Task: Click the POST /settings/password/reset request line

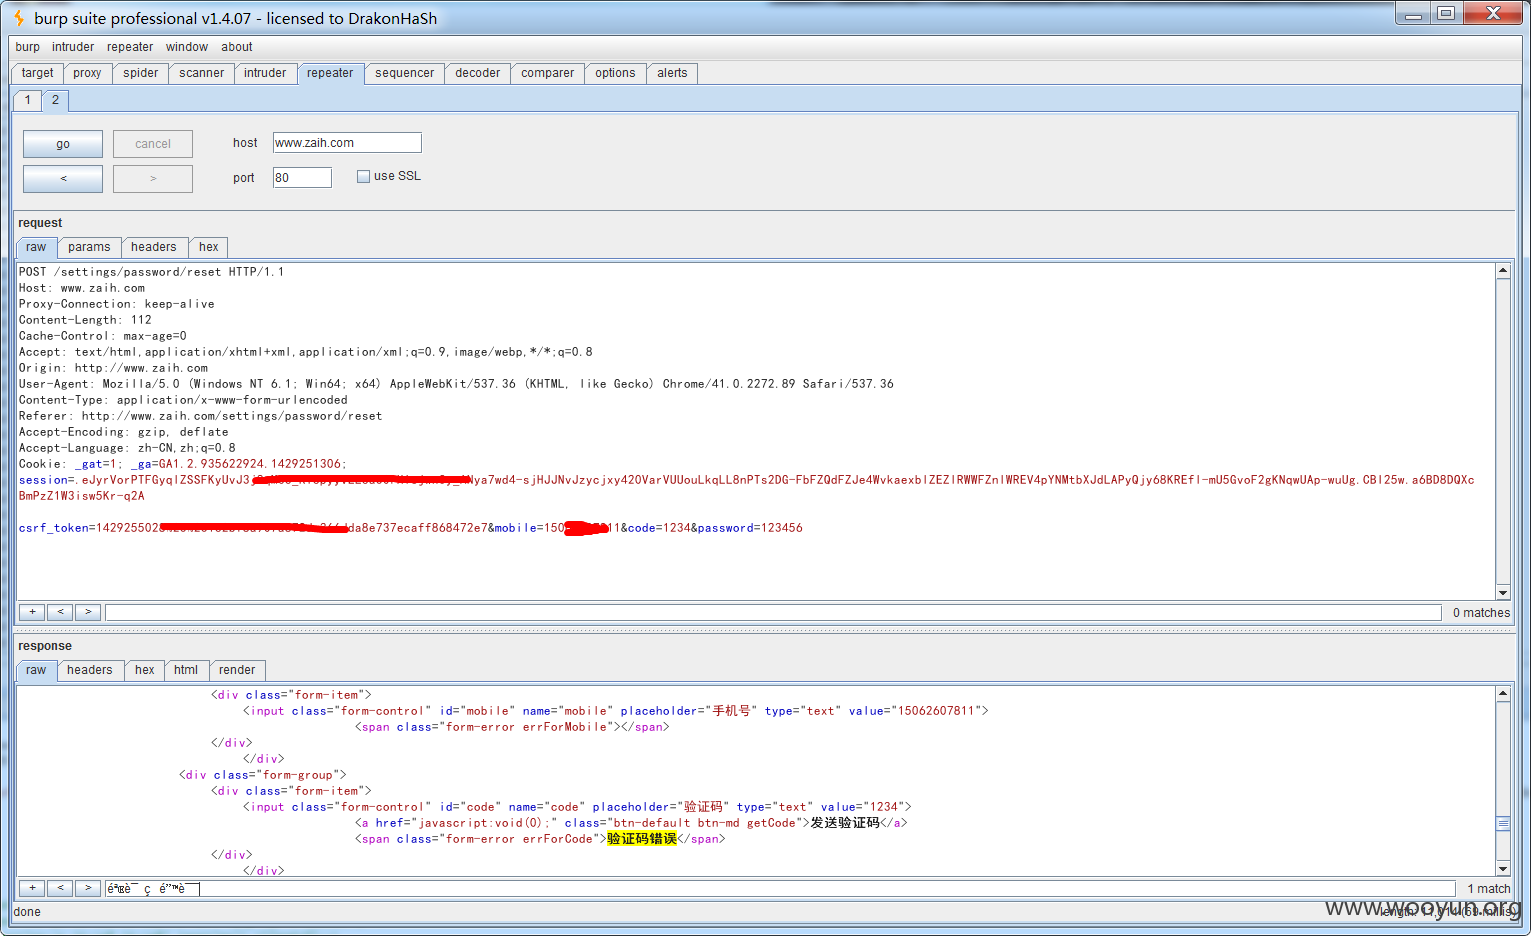Action: click(x=151, y=272)
